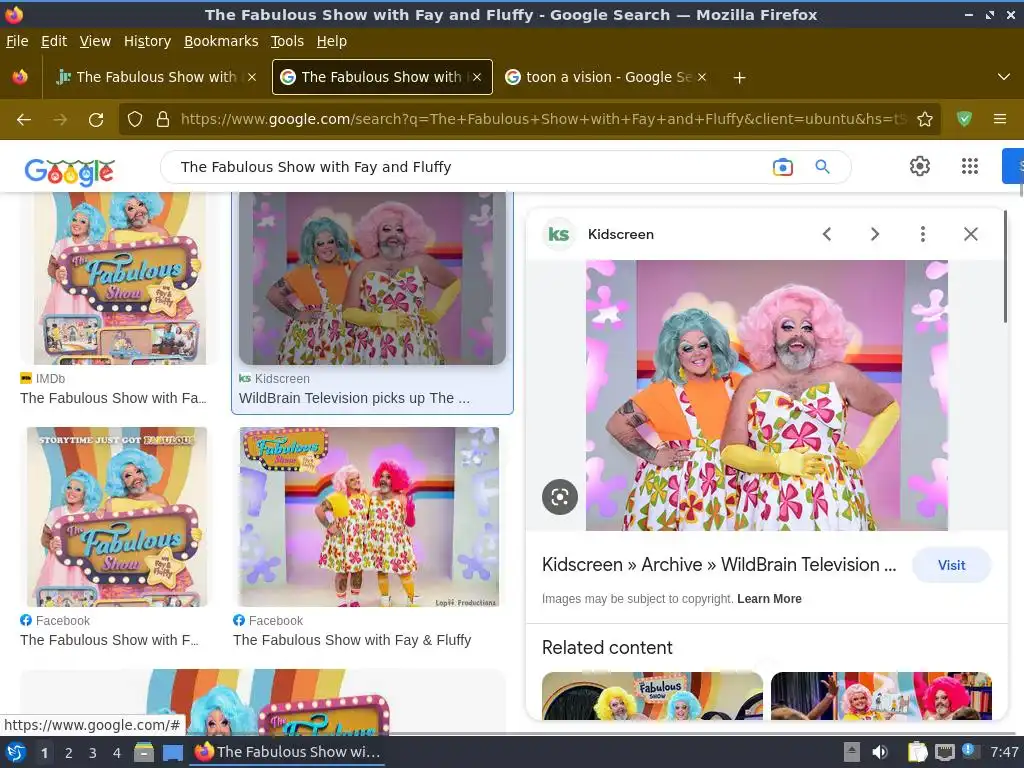Viewport: 1024px width, 768px height.
Task: View site security padlock information
Action: (163, 119)
